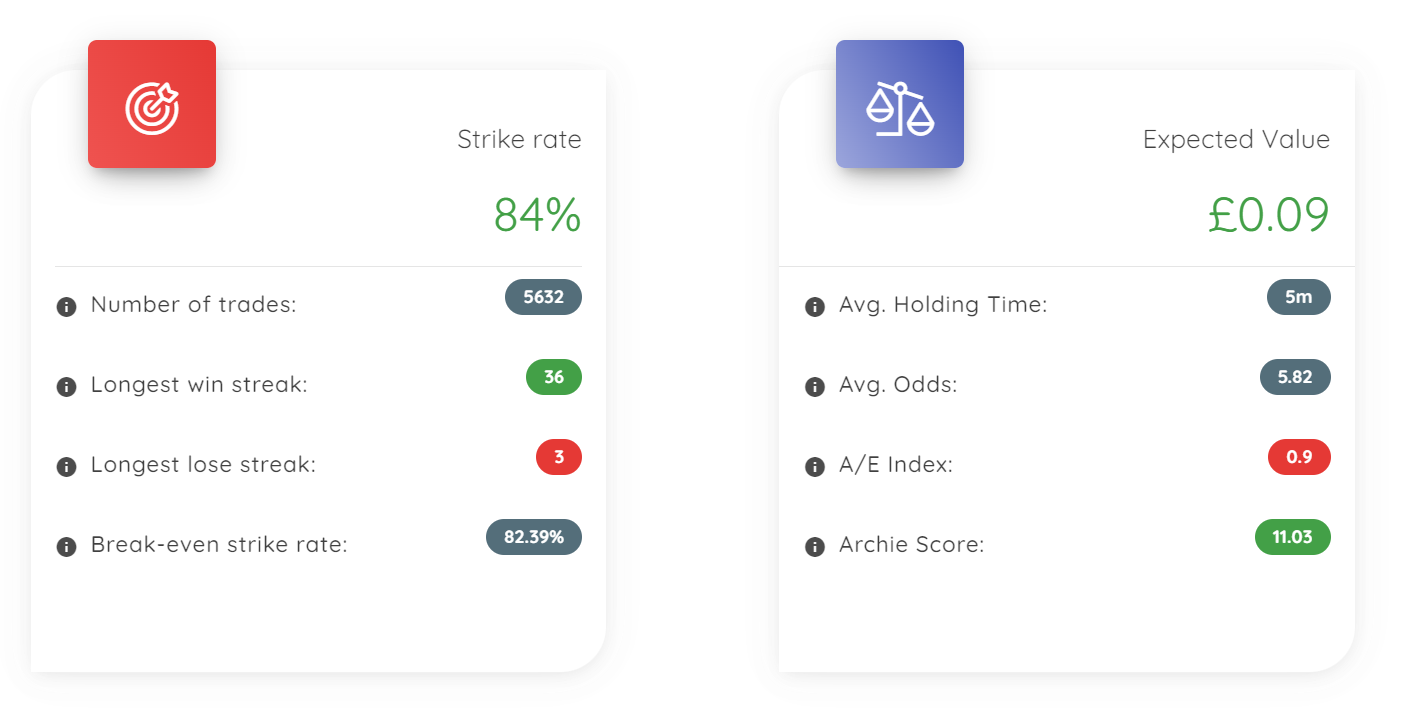Click info icon beside Break-even strike rate
The image size is (1401, 715).
[67, 547]
